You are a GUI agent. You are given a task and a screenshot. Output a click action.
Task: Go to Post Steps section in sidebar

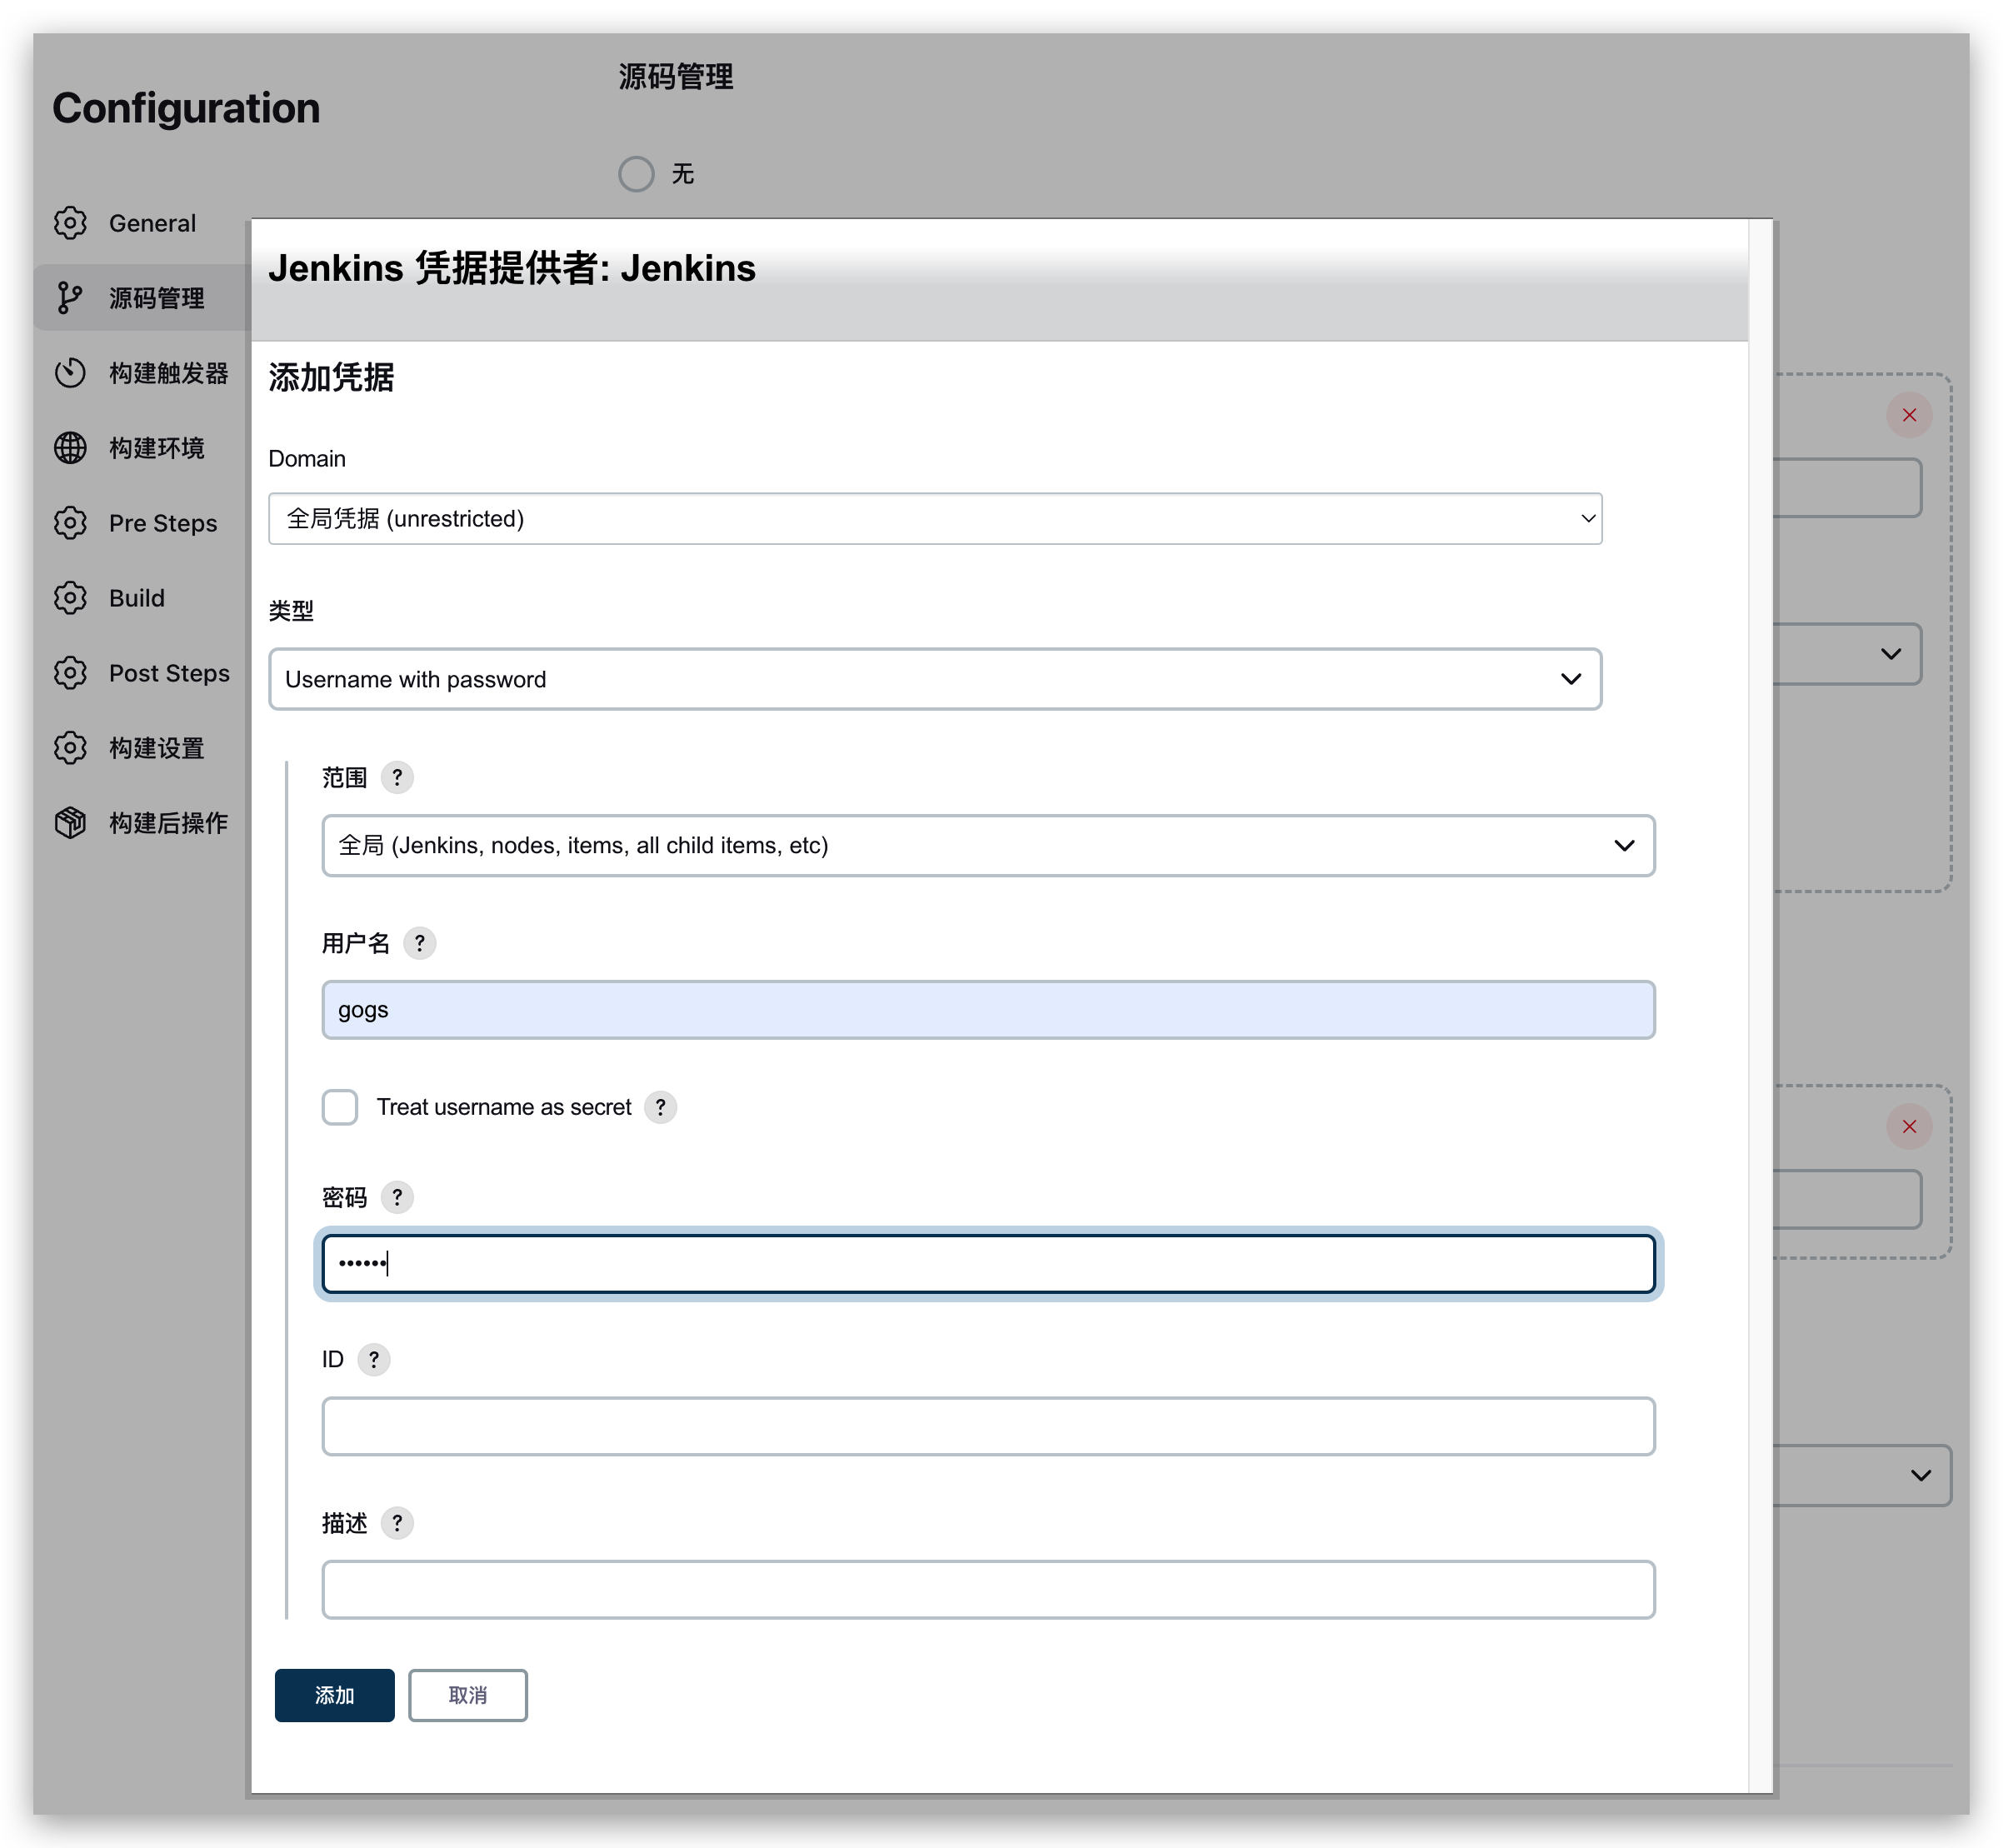click(169, 673)
